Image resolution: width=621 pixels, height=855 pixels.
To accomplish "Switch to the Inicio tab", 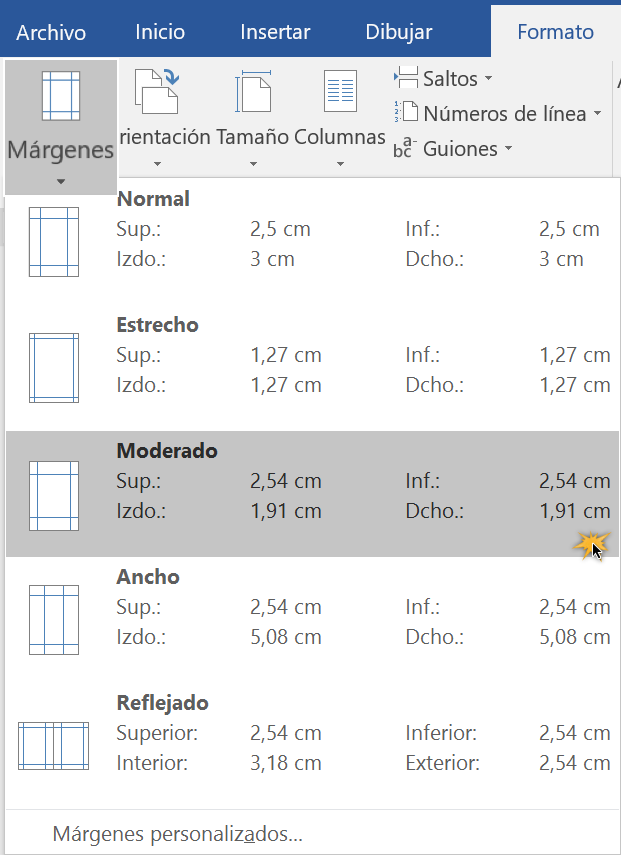I will coord(159,32).
